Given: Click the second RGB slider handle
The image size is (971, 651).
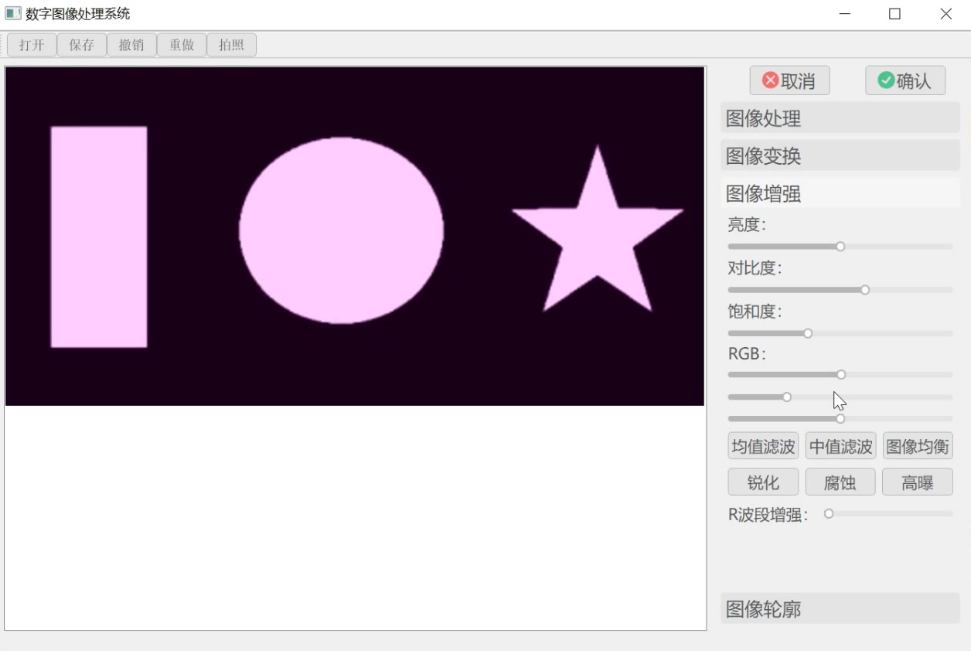Looking at the screenshot, I should tap(786, 397).
